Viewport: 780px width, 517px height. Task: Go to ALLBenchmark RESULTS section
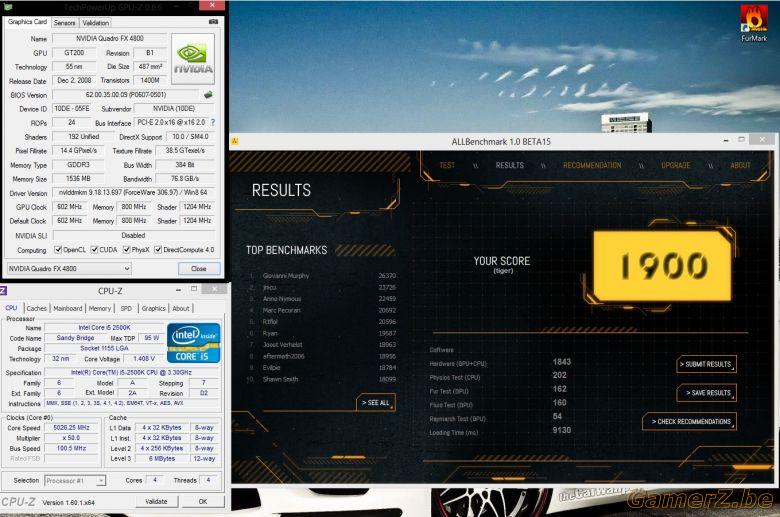click(x=509, y=165)
